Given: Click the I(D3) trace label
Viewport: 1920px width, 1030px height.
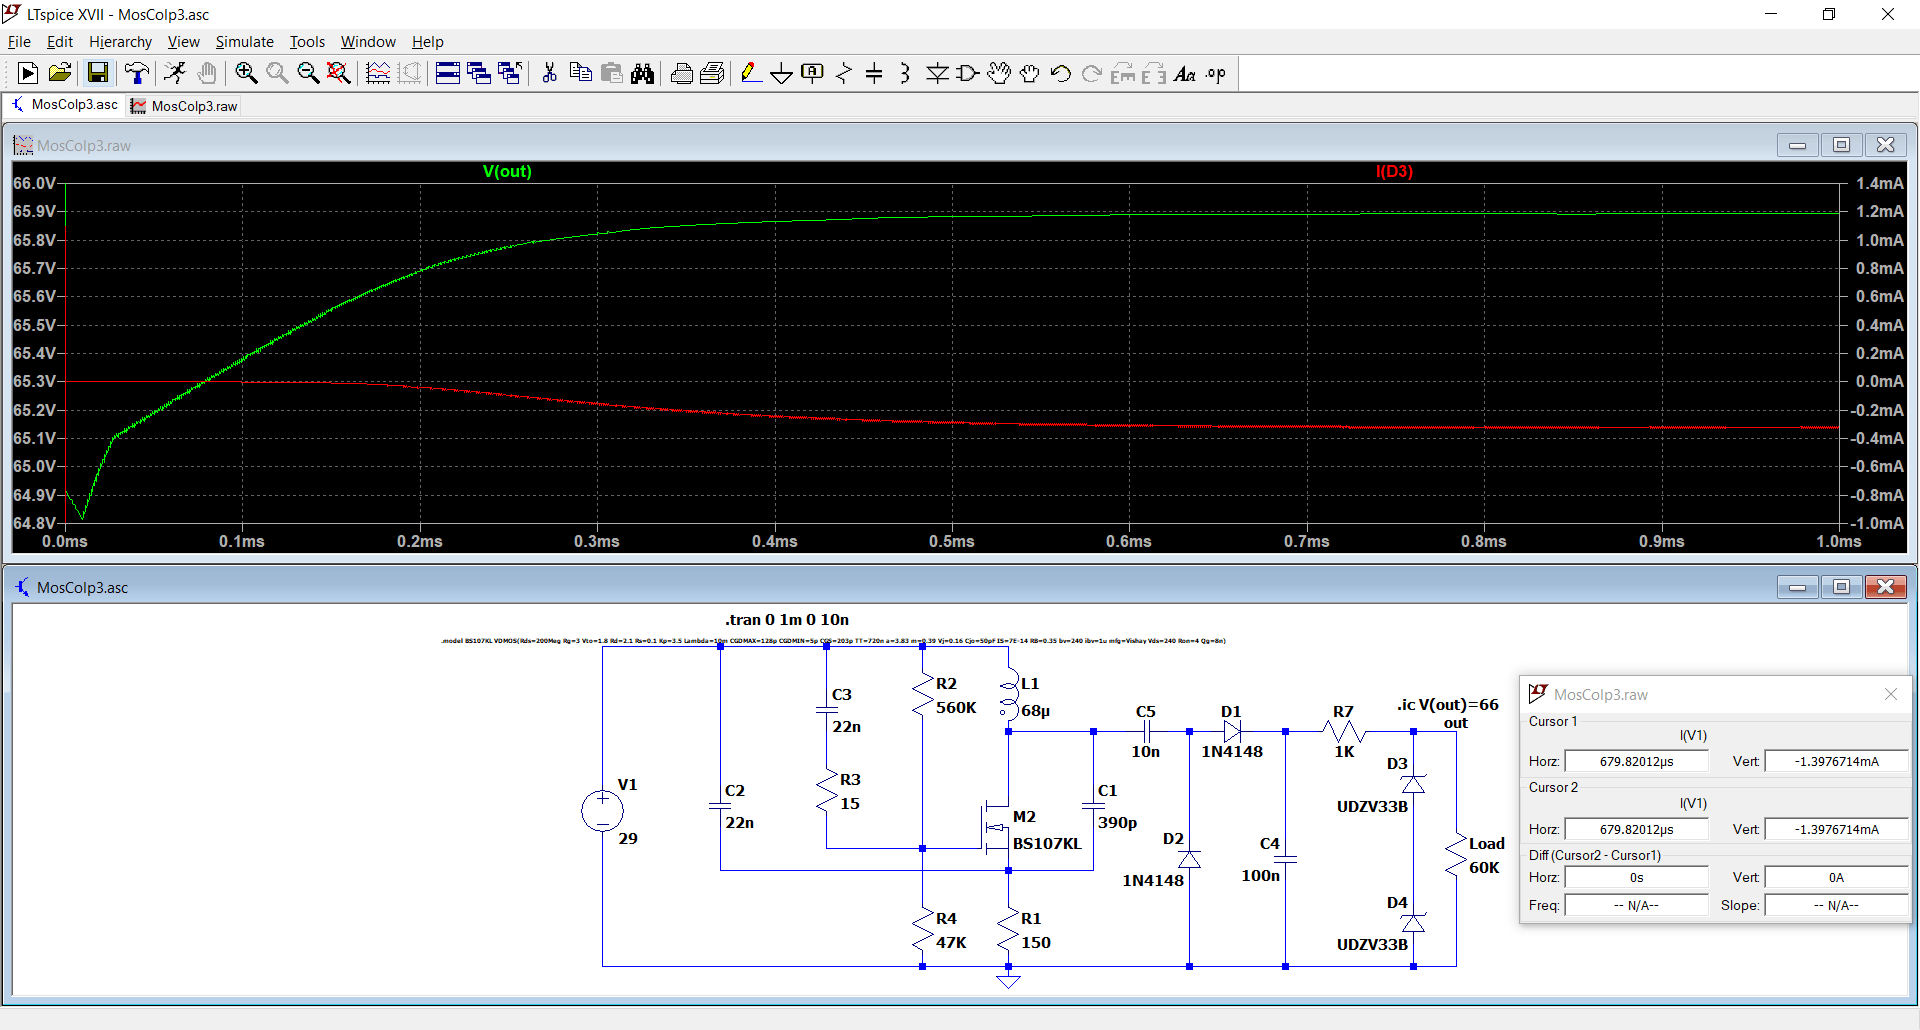Looking at the screenshot, I should coord(1394,171).
